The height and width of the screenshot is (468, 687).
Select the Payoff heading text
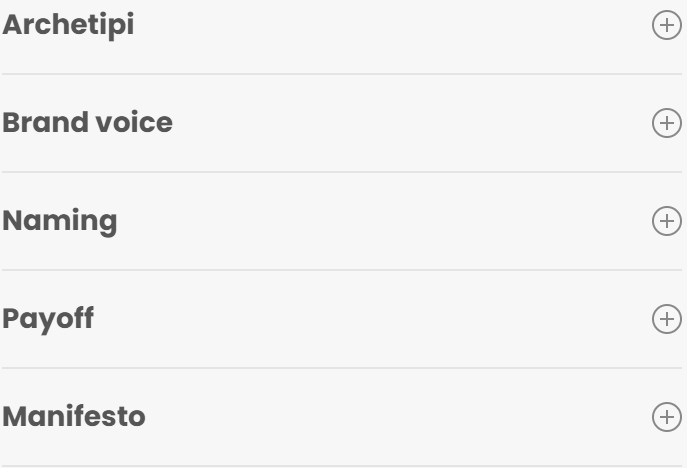tap(47, 319)
